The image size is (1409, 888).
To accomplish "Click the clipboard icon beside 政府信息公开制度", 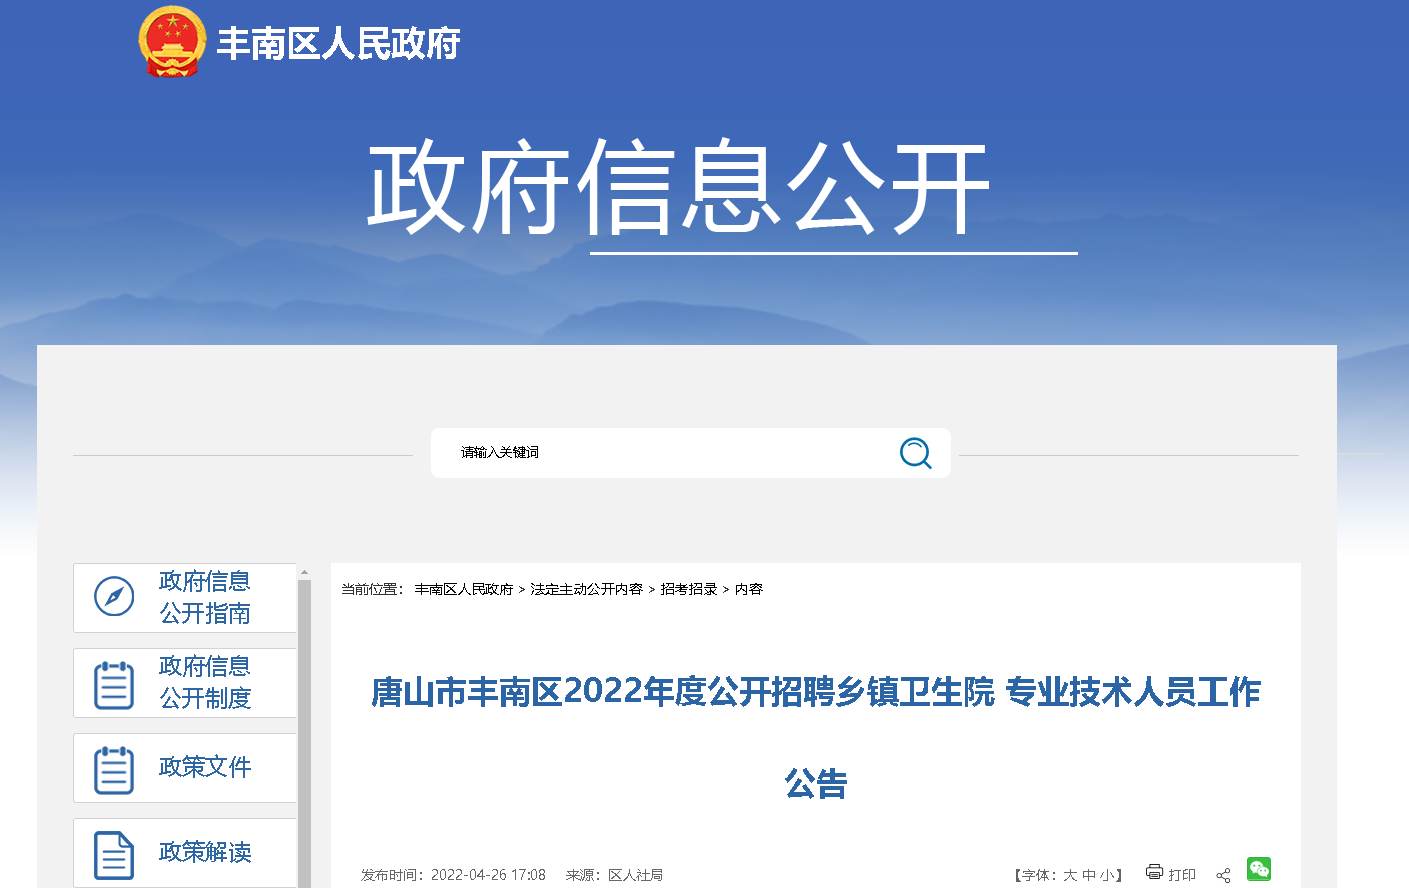I will pyautogui.click(x=114, y=684).
